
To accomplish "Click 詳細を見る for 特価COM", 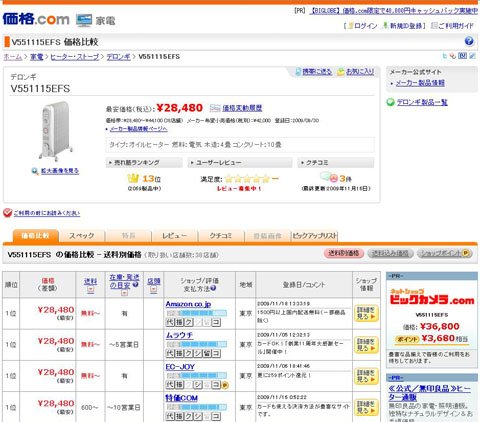I will tap(366, 407).
